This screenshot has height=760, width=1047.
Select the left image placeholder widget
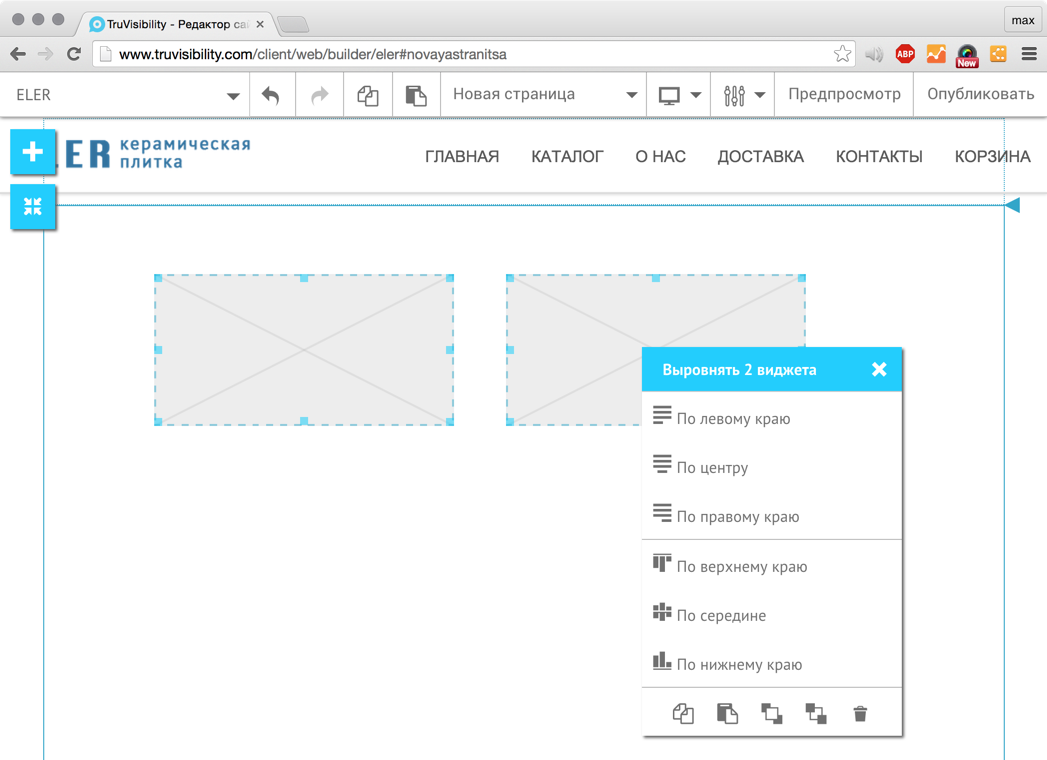pos(304,350)
